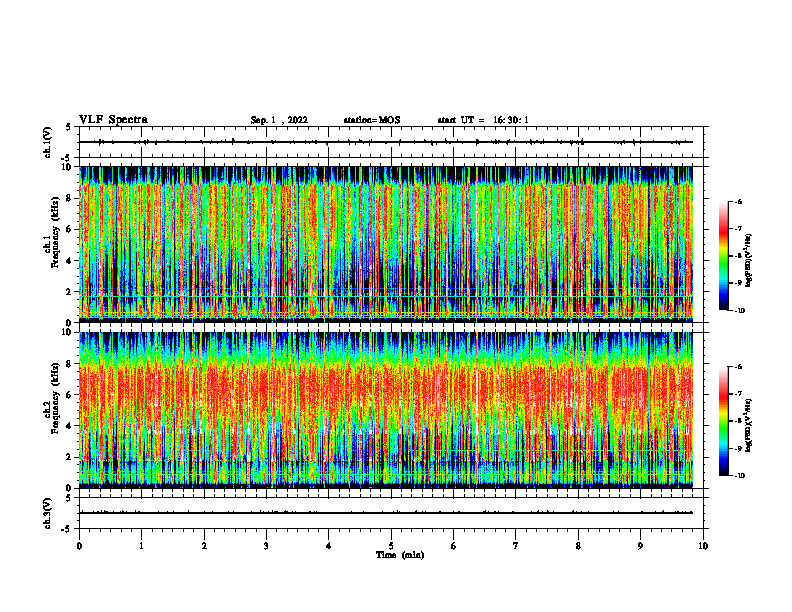Click the ch.1 color bar log PSD label
Viewport: 792px width, 612px height.
(x=749, y=261)
